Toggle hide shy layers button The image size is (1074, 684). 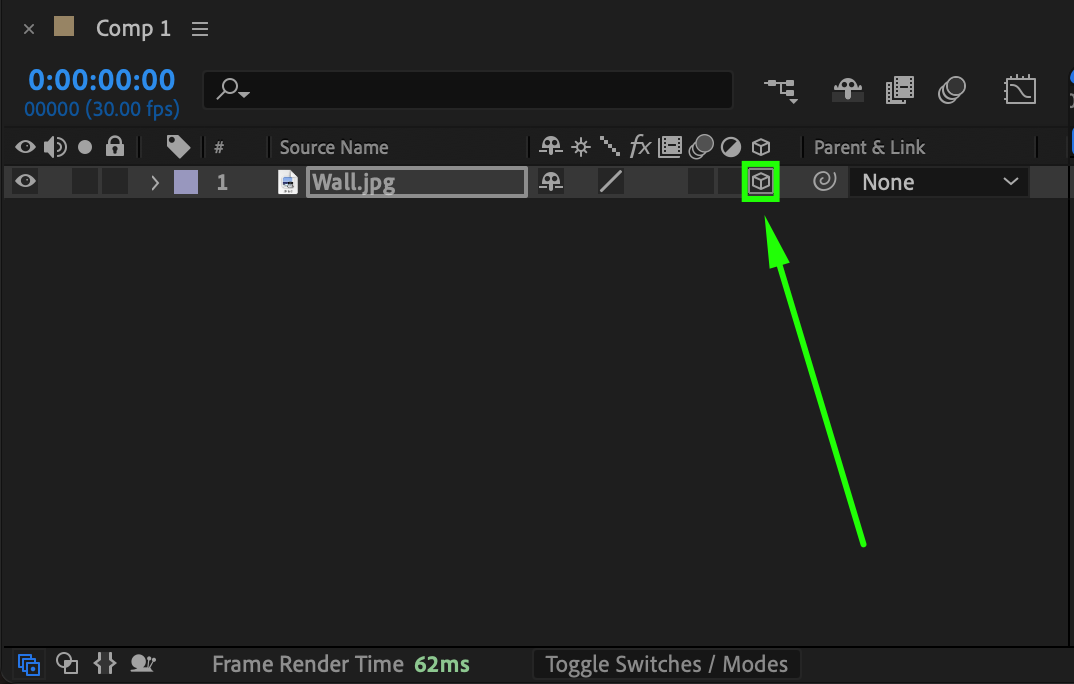tap(847, 90)
